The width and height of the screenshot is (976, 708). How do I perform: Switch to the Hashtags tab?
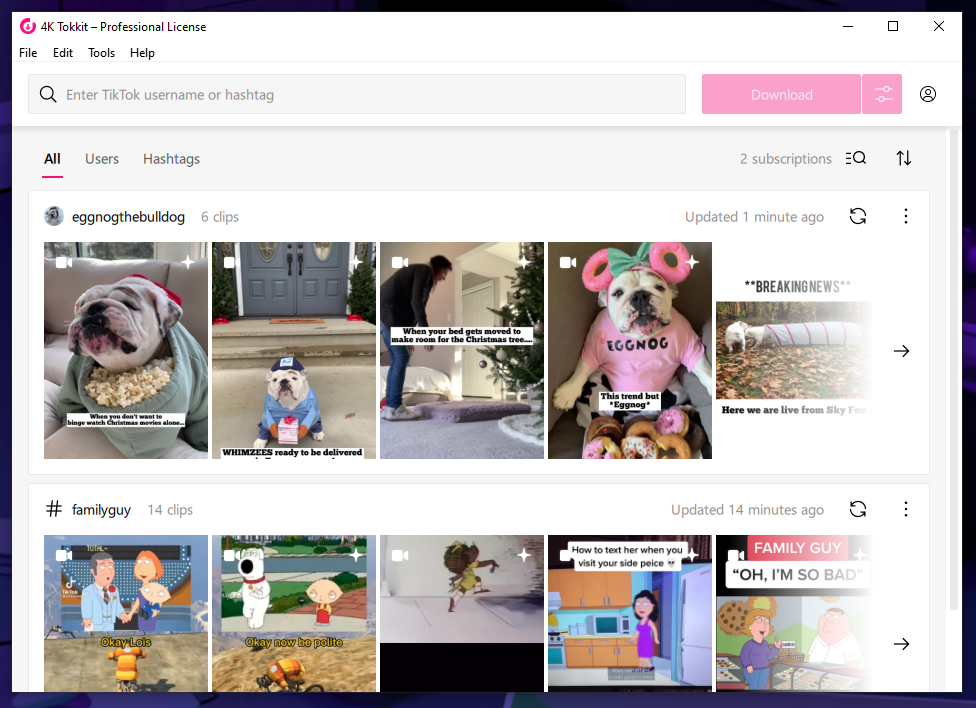pyautogui.click(x=171, y=159)
